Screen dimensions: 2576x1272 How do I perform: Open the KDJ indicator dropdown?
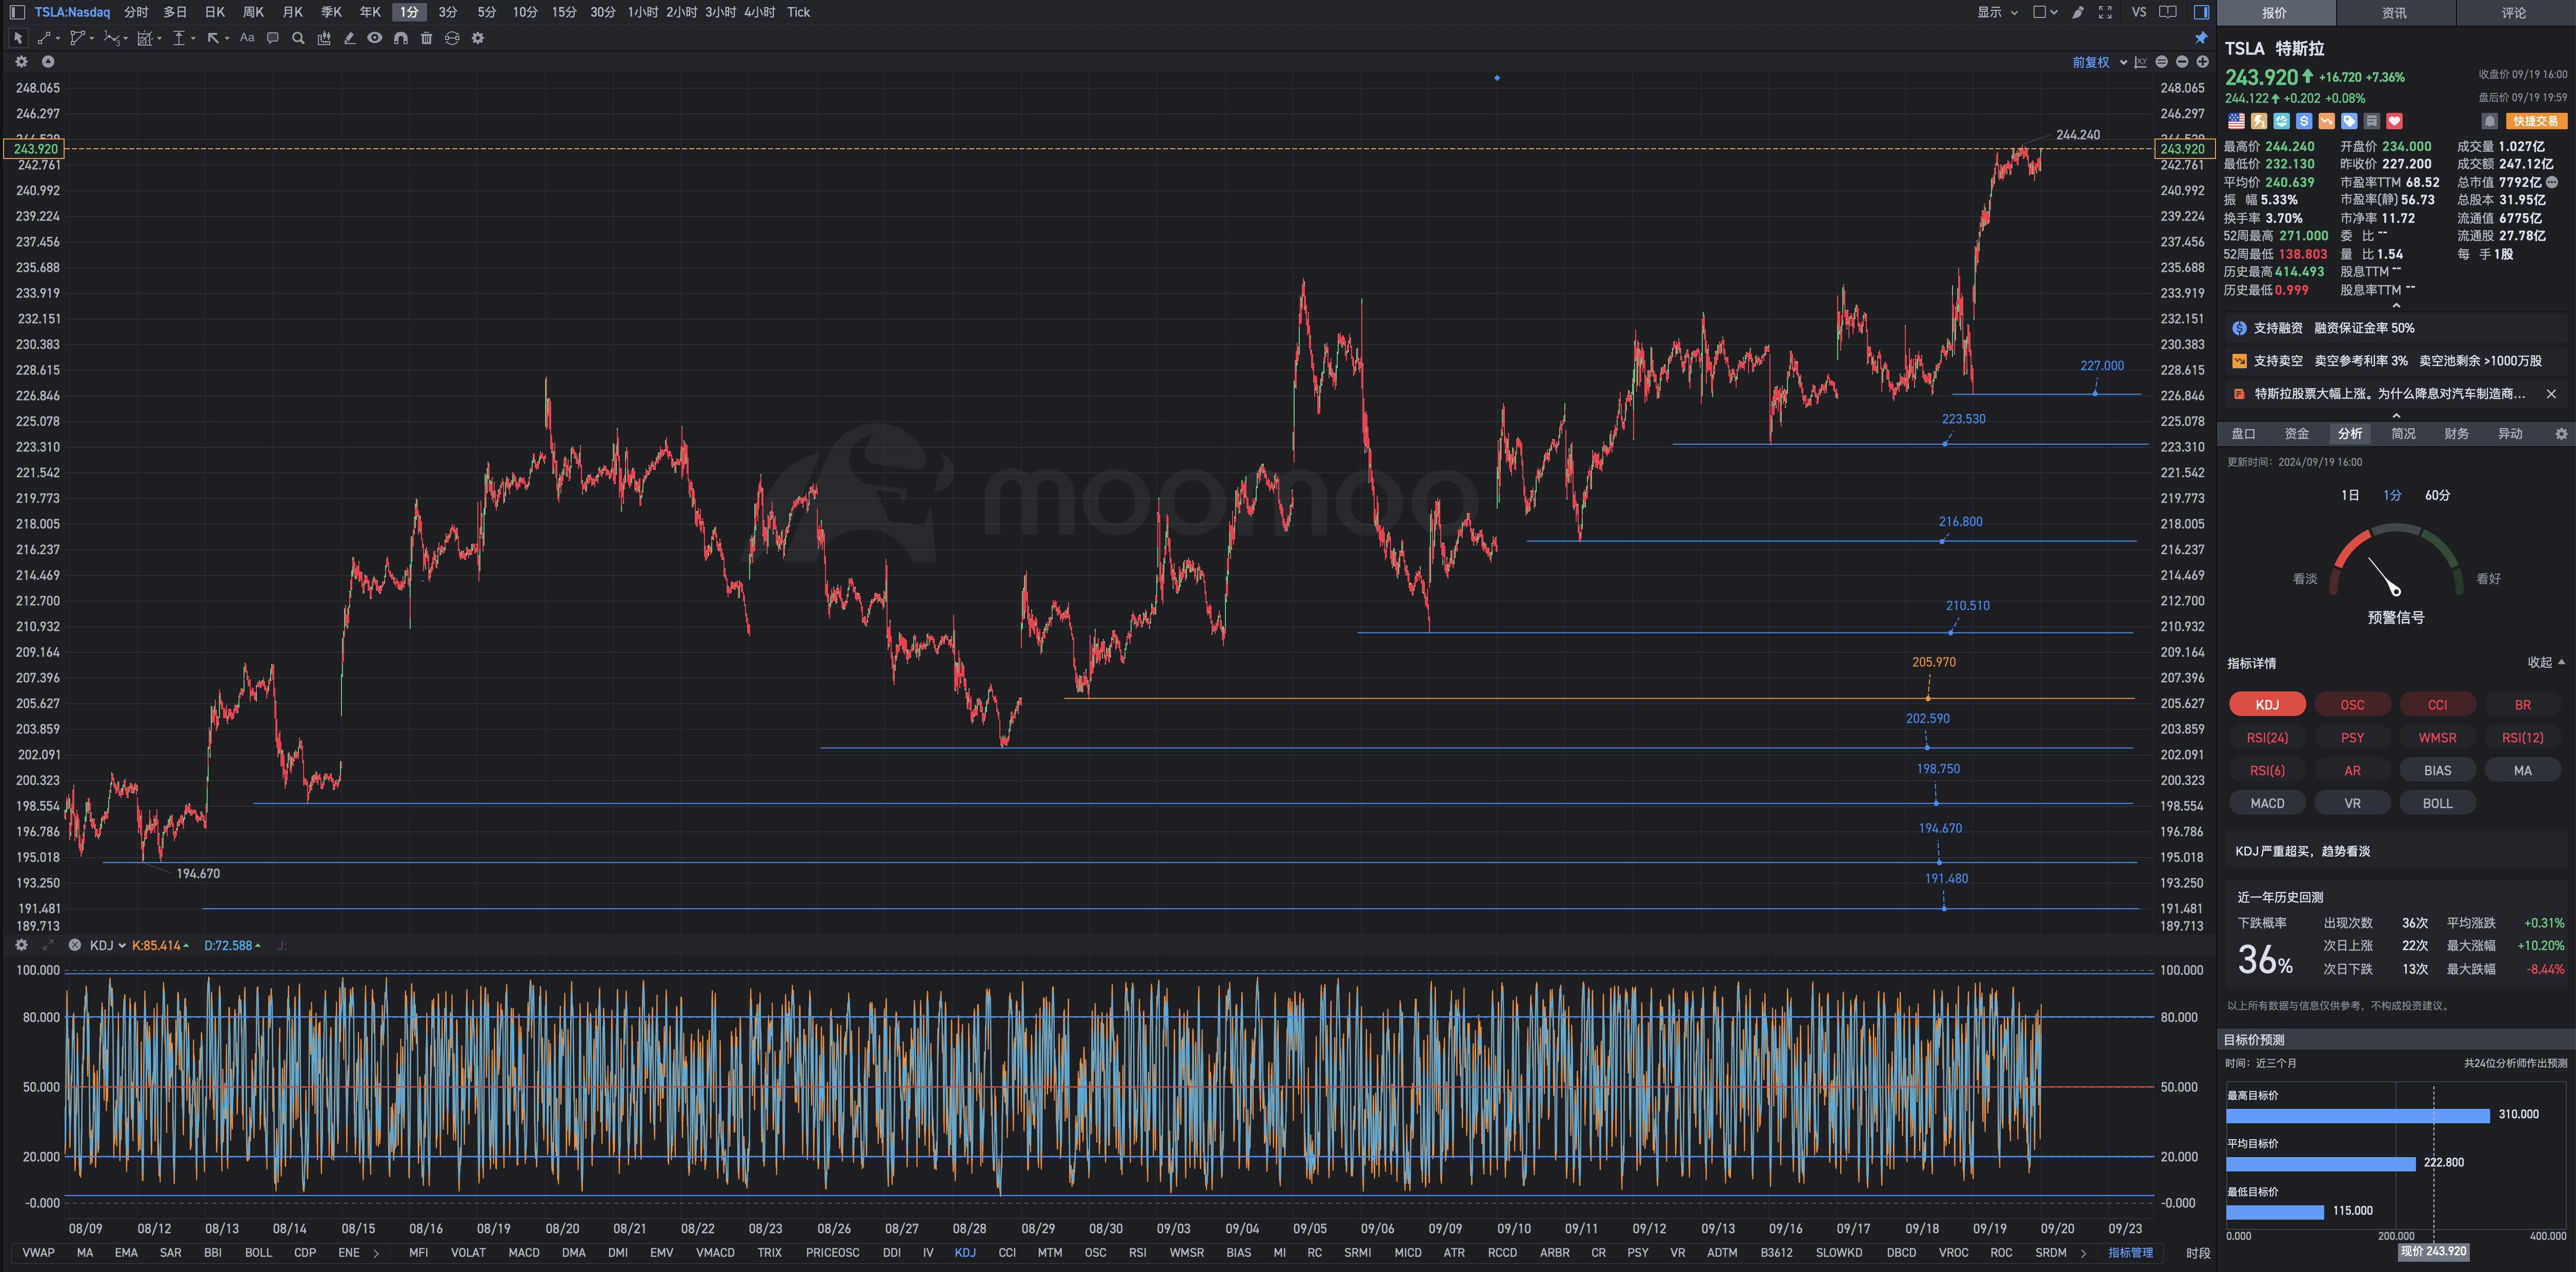(108, 945)
